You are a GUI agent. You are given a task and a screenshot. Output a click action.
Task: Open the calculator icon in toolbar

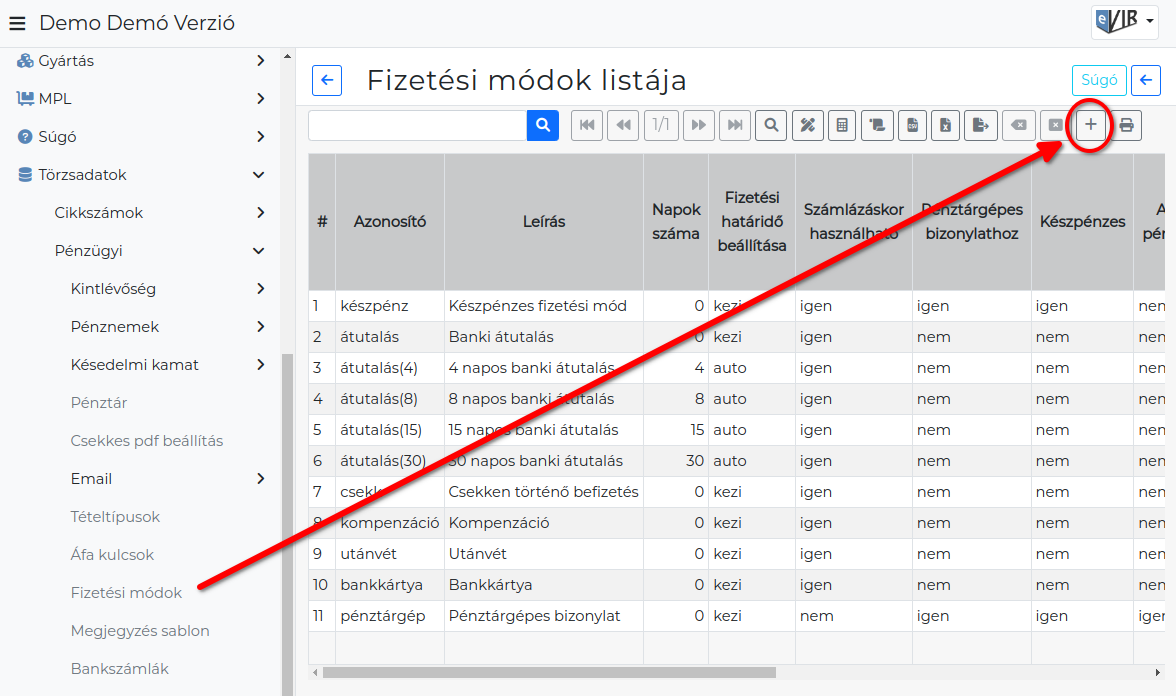[x=842, y=125]
